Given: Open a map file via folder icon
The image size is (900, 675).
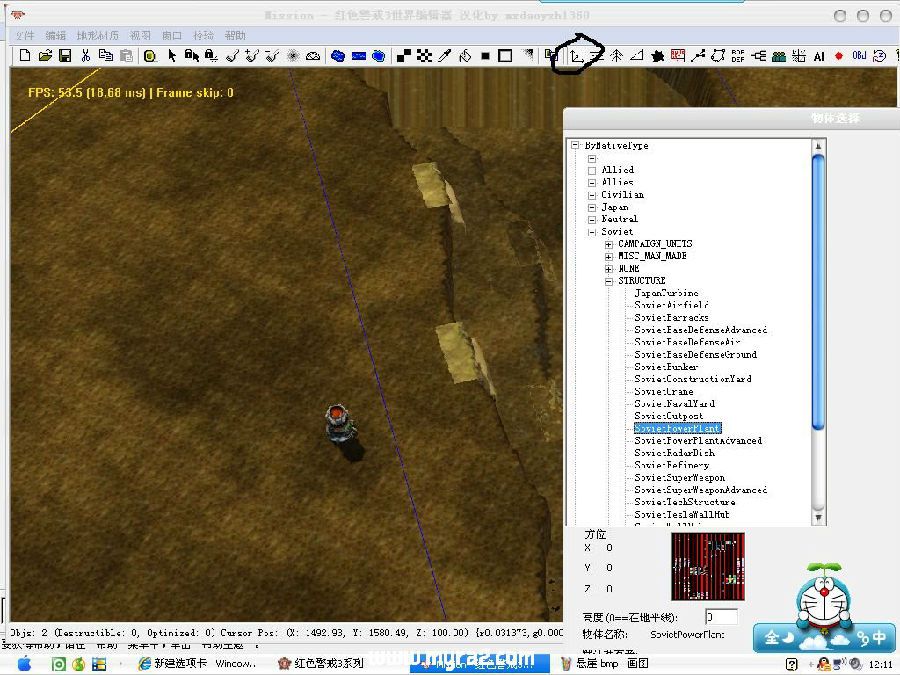Looking at the screenshot, I should [45, 56].
